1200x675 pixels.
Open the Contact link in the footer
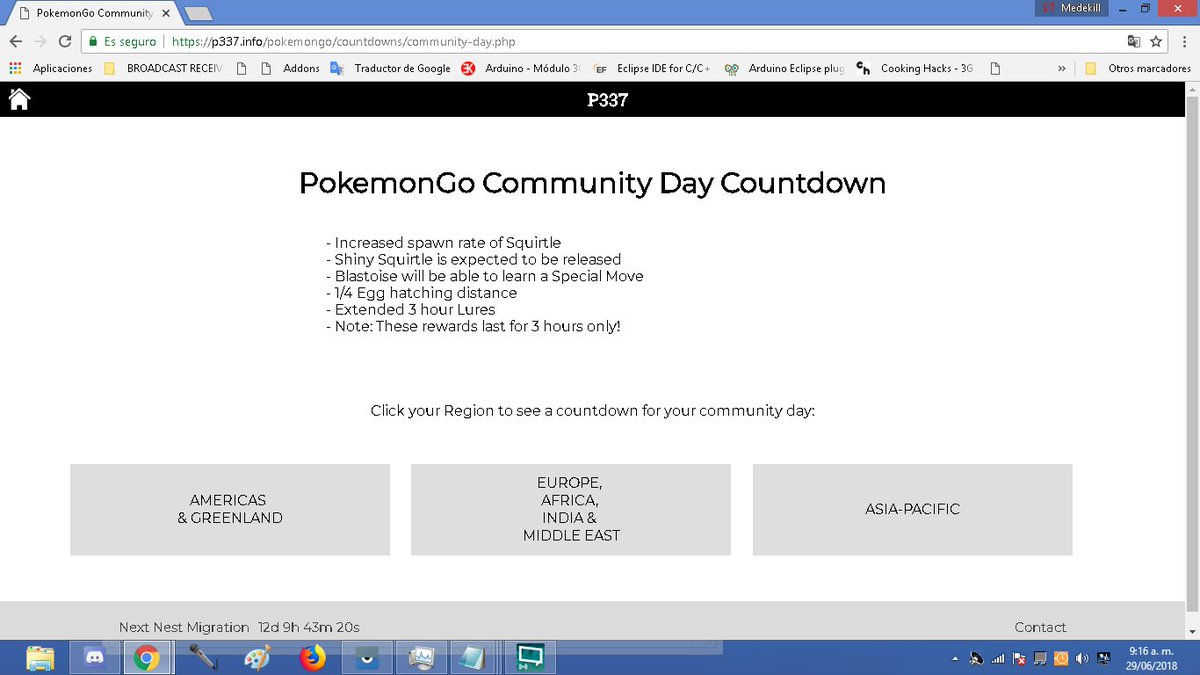tap(1040, 627)
